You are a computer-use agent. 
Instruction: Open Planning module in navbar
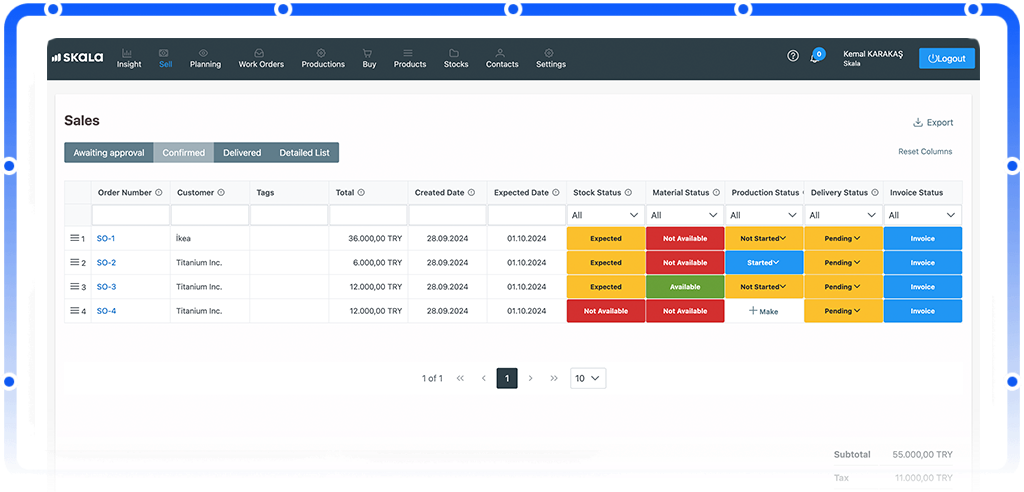coord(205,59)
